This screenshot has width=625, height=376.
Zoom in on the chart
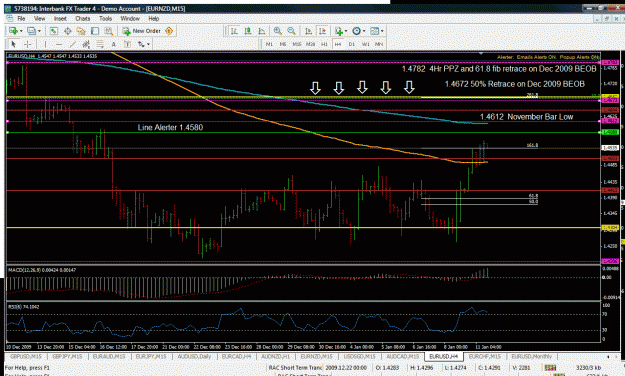[x=278, y=31]
